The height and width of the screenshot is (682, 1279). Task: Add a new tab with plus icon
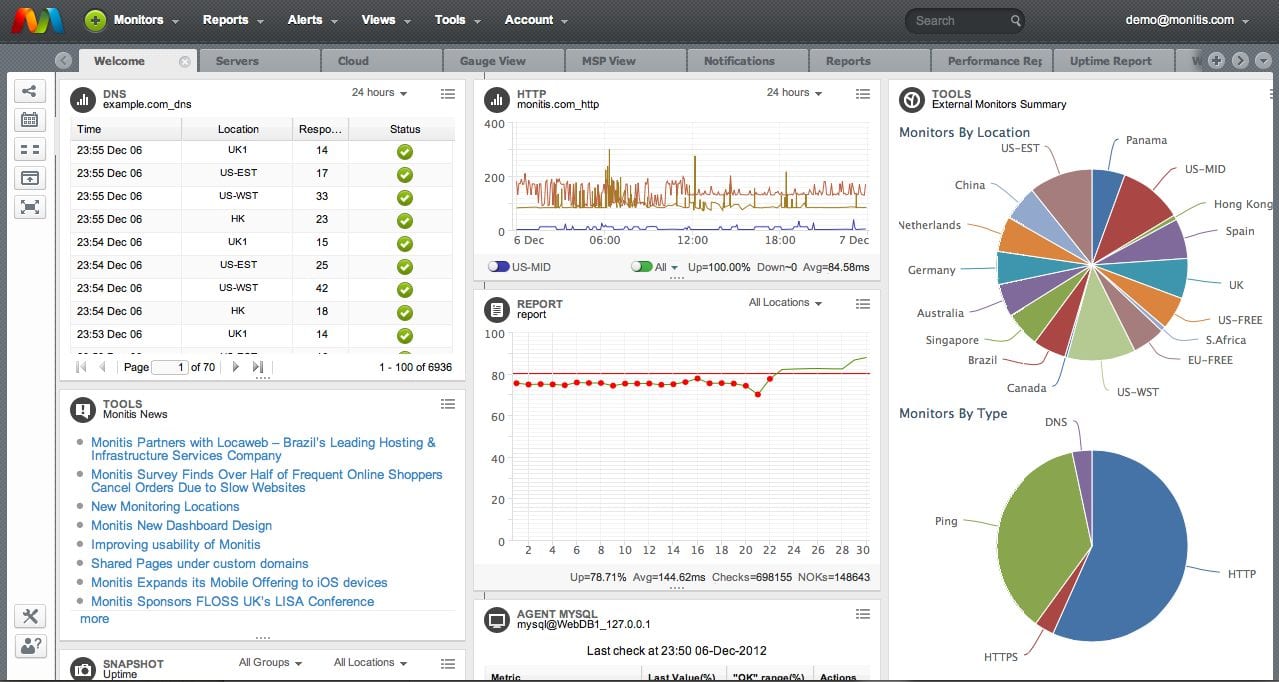1216,60
